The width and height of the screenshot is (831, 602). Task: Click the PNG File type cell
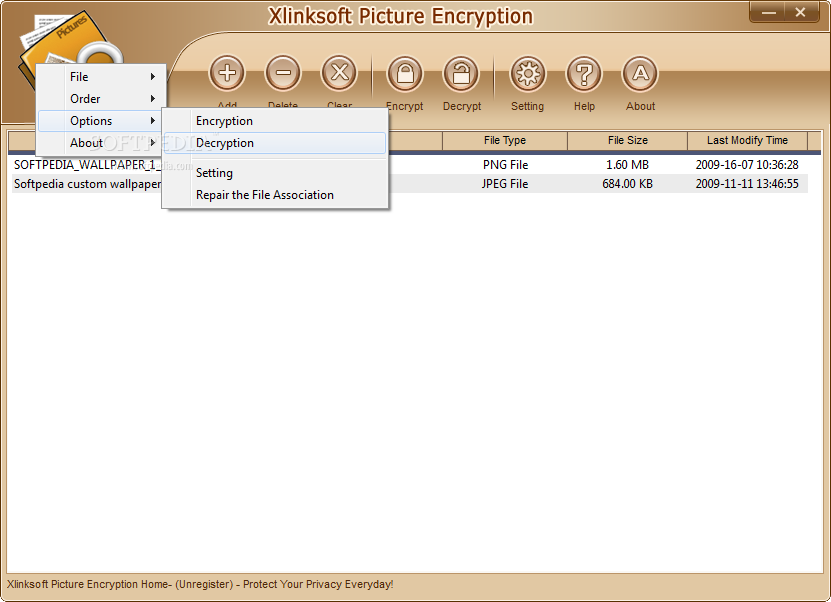click(x=505, y=165)
